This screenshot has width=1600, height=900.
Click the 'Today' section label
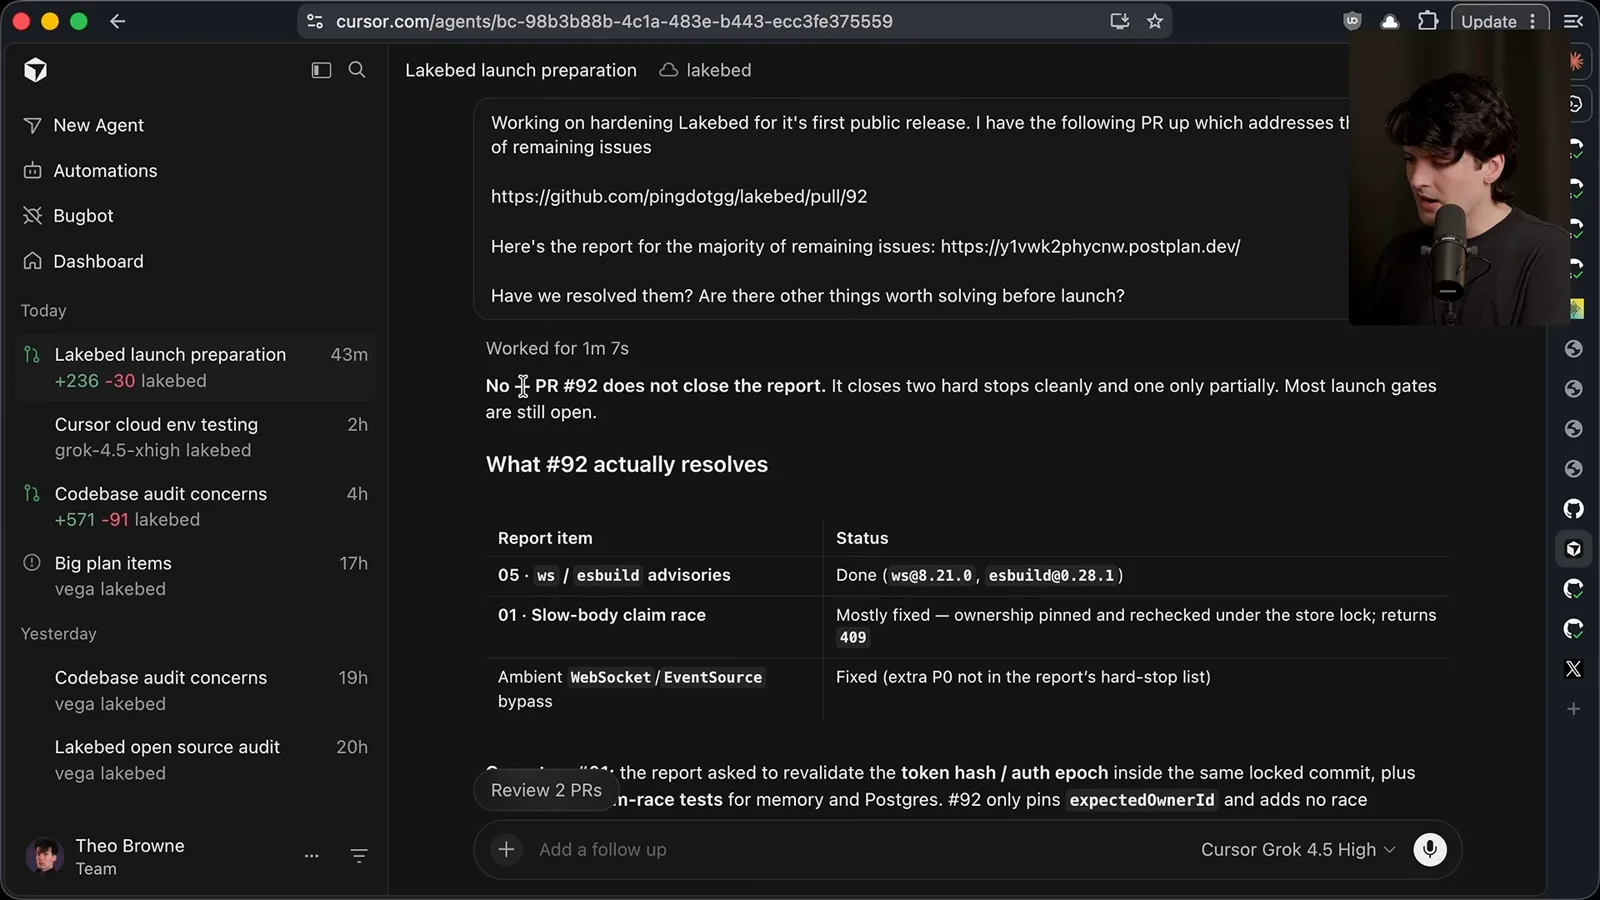coord(44,311)
